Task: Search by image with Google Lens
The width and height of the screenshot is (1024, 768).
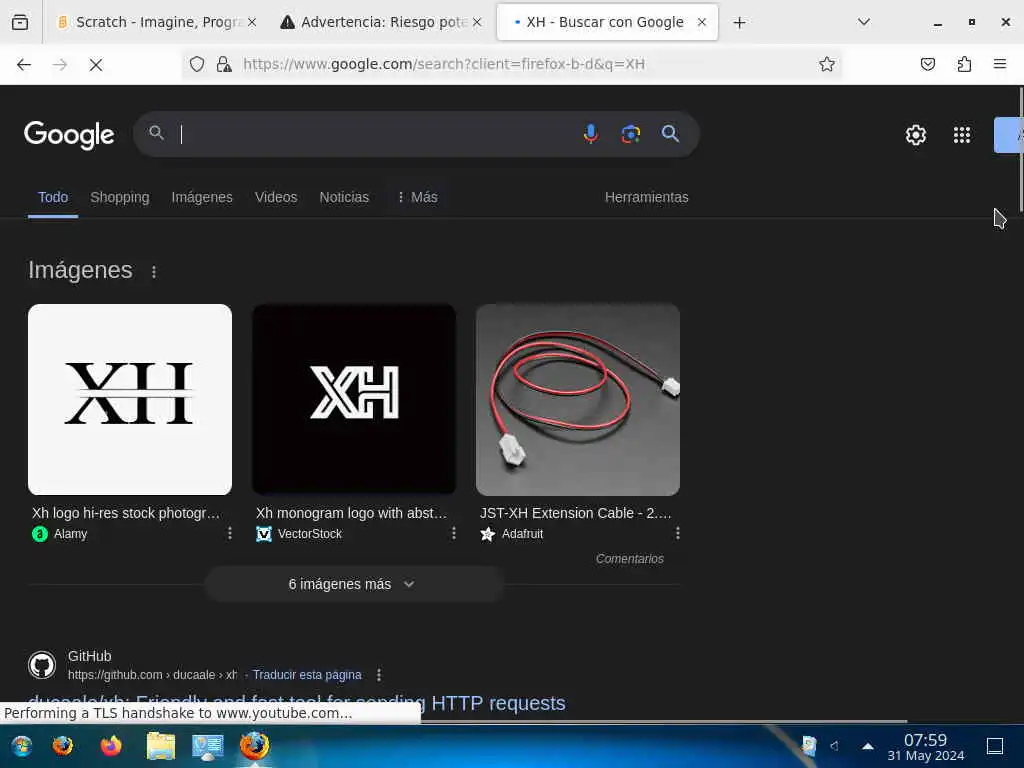Action: 630,134
